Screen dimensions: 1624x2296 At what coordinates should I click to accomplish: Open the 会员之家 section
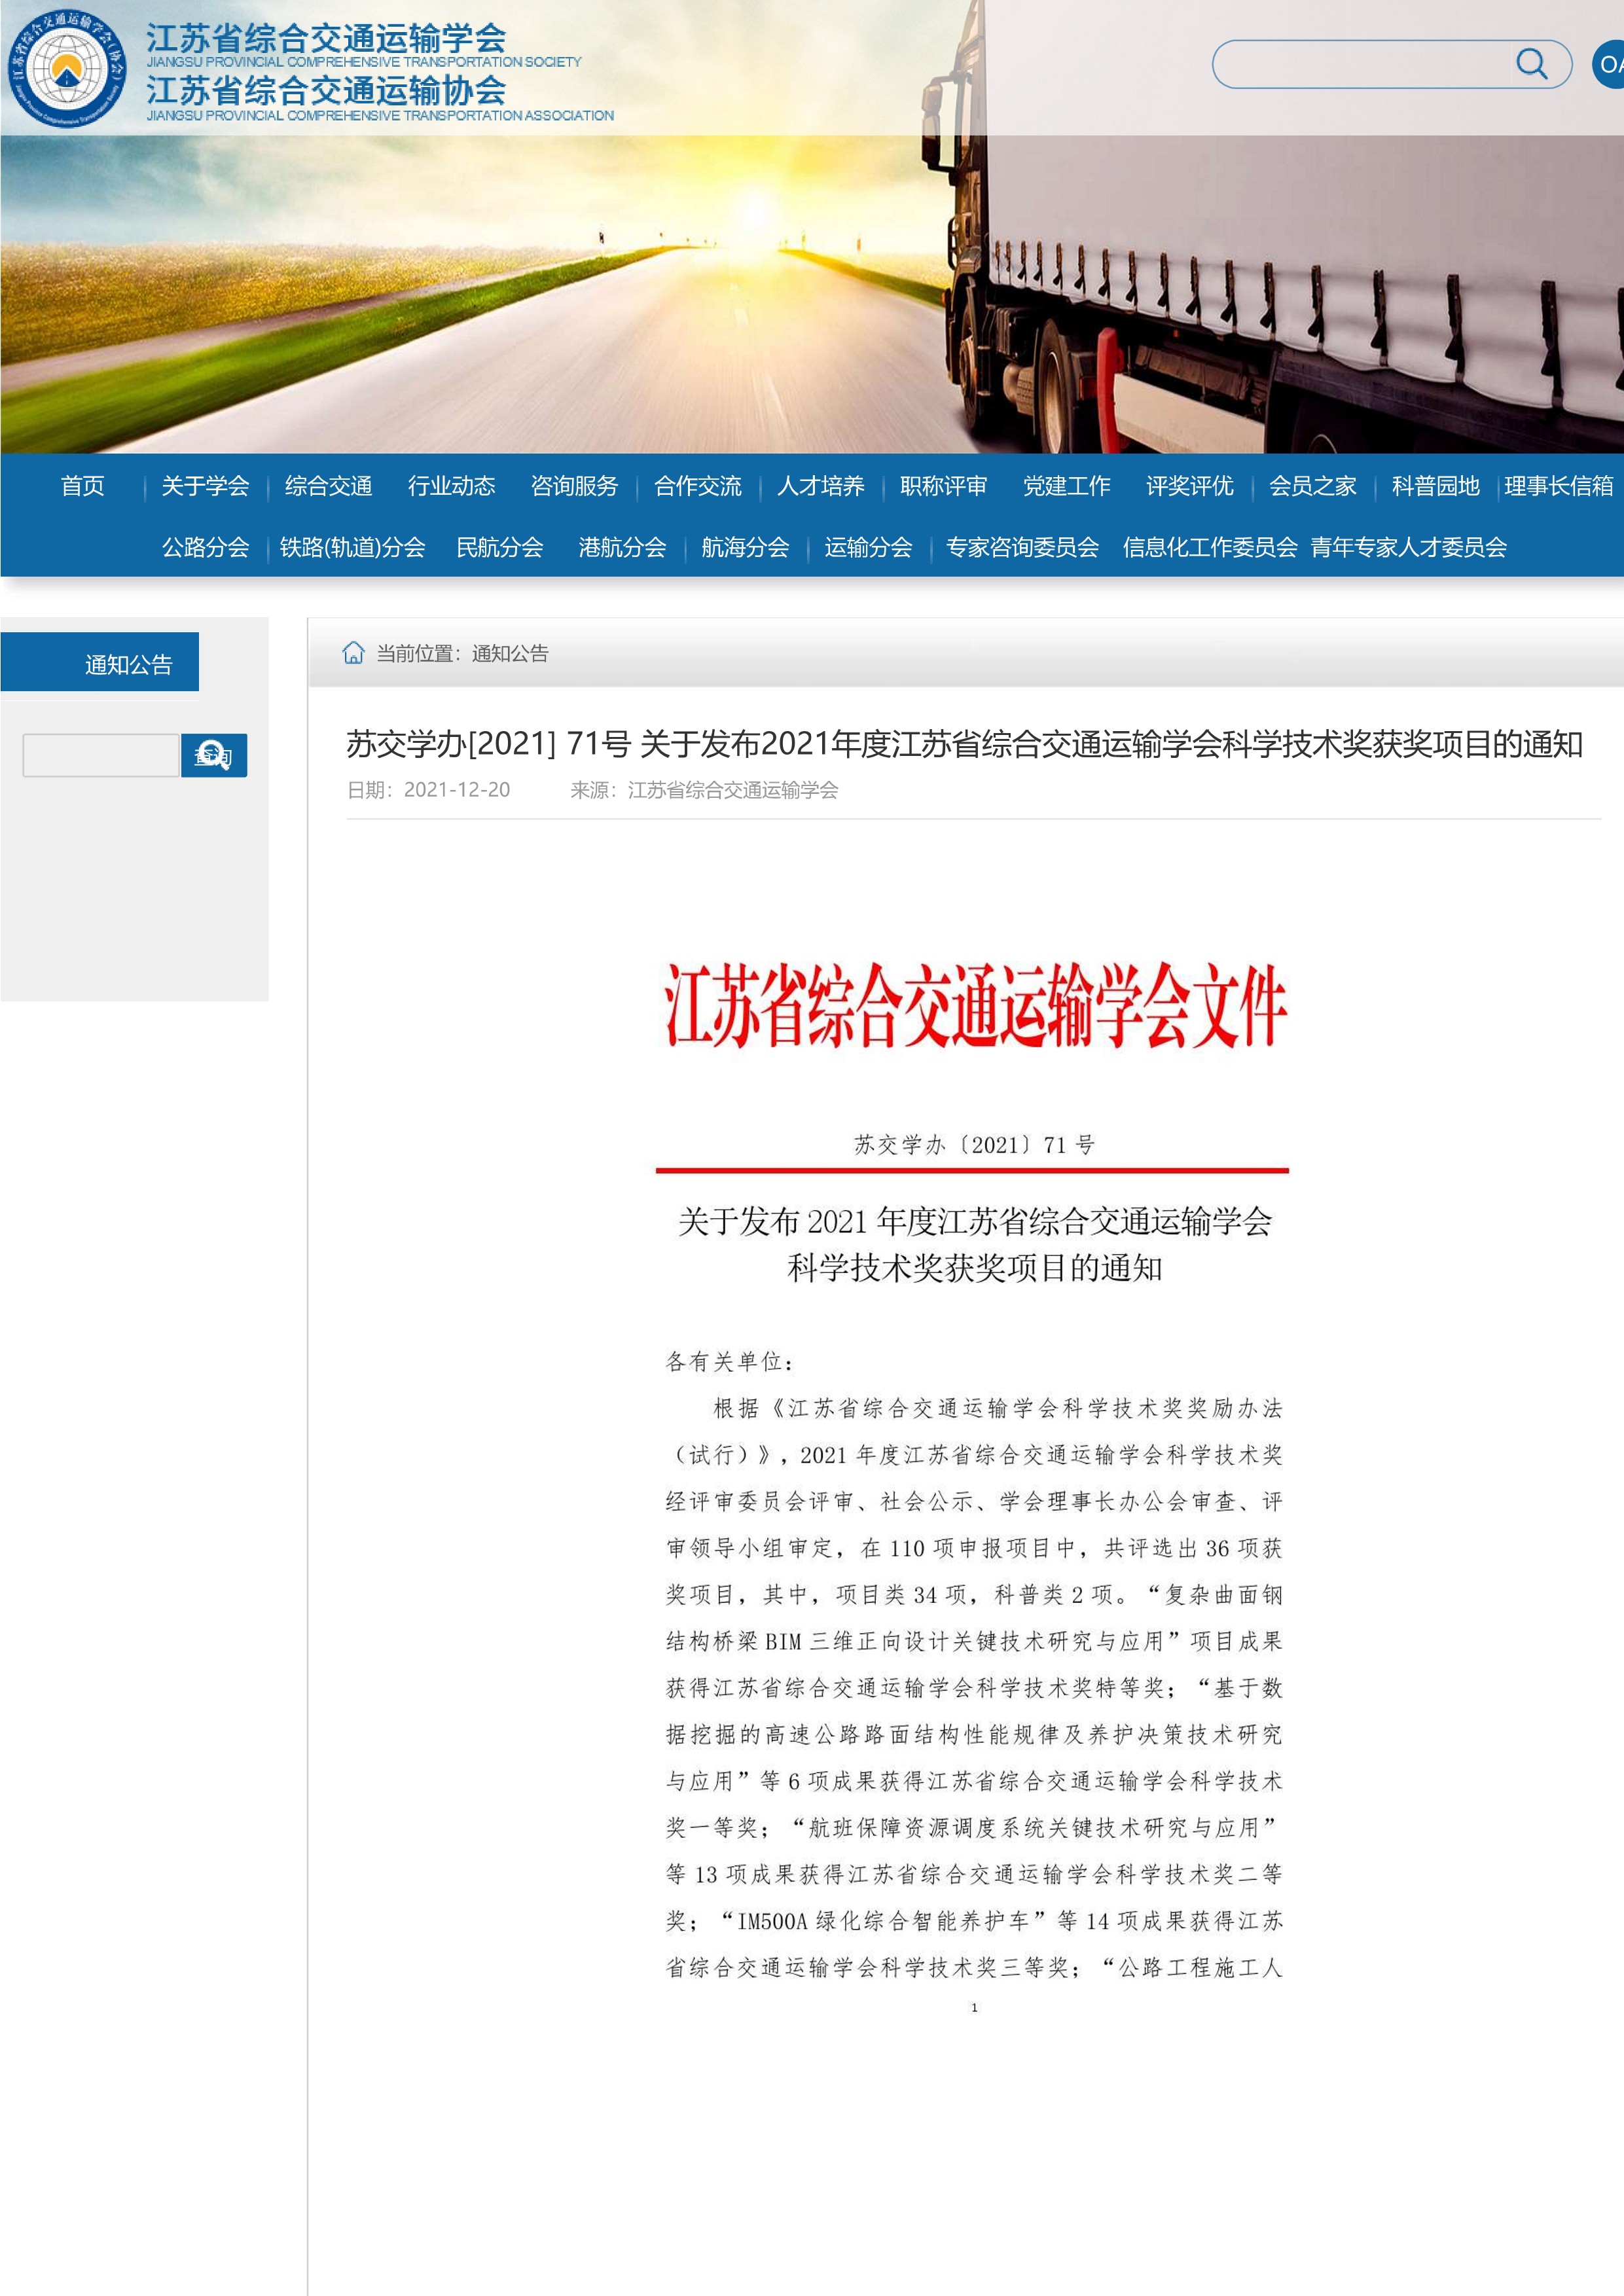click(x=1312, y=486)
